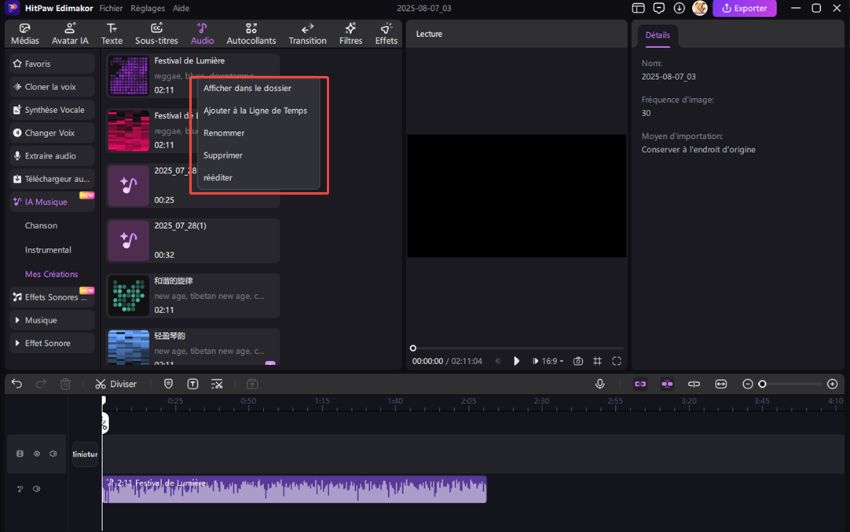The image size is (850, 532).
Task: Toggle the preview crop grid icon
Action: [x=597, y=361]
